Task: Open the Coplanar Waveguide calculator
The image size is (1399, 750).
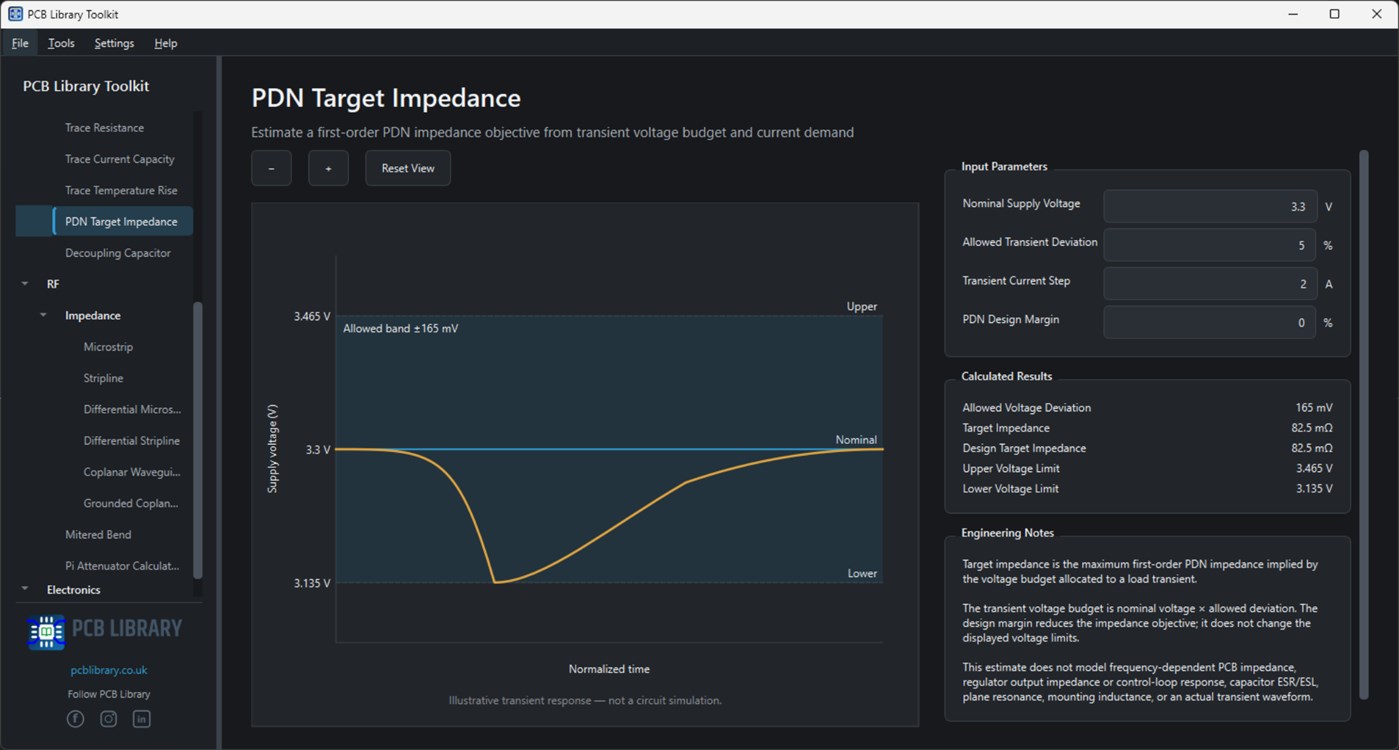Action: click(x=132, y=472)
